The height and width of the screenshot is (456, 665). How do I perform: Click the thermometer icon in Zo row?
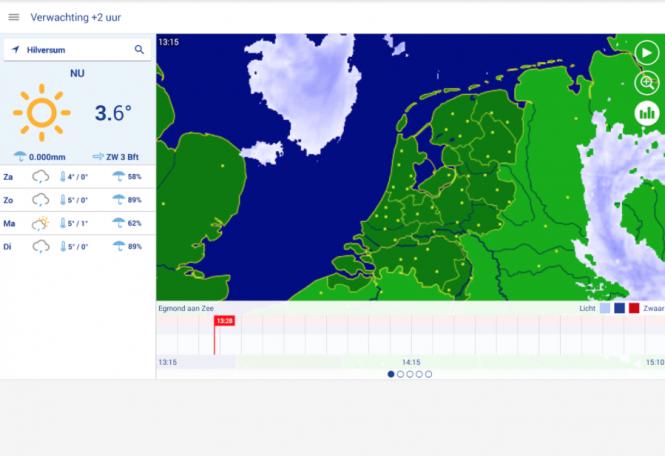(x=63, y=200)
